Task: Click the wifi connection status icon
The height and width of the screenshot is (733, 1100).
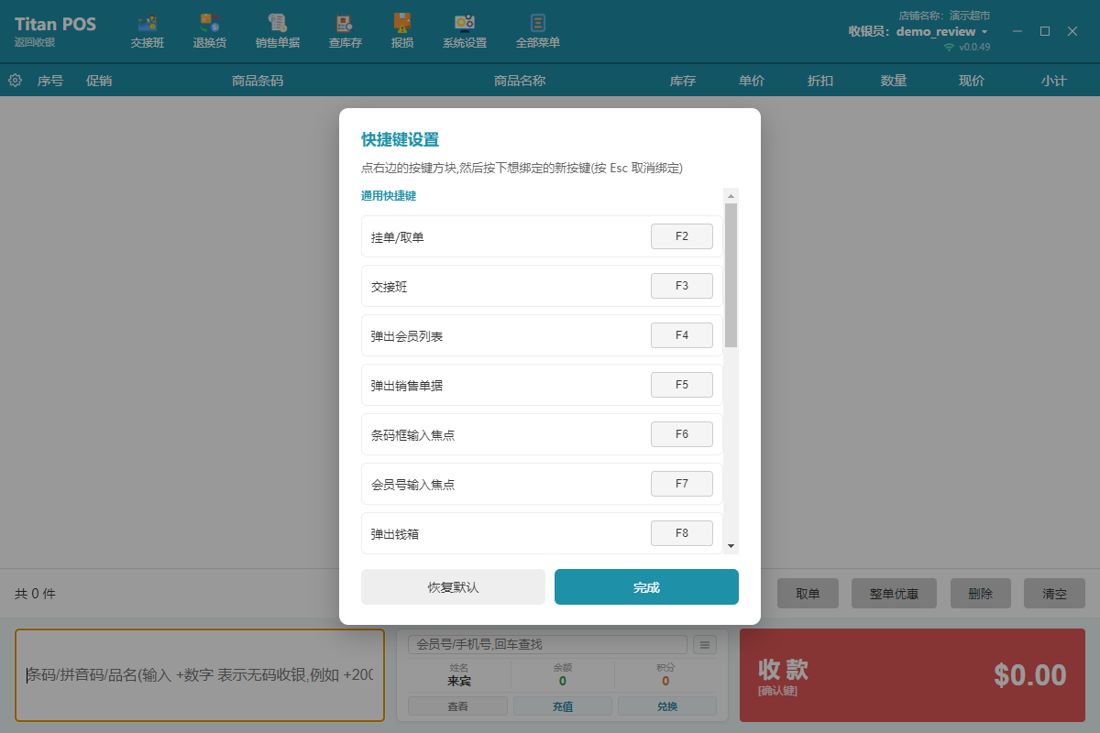Action: [948, 47]
